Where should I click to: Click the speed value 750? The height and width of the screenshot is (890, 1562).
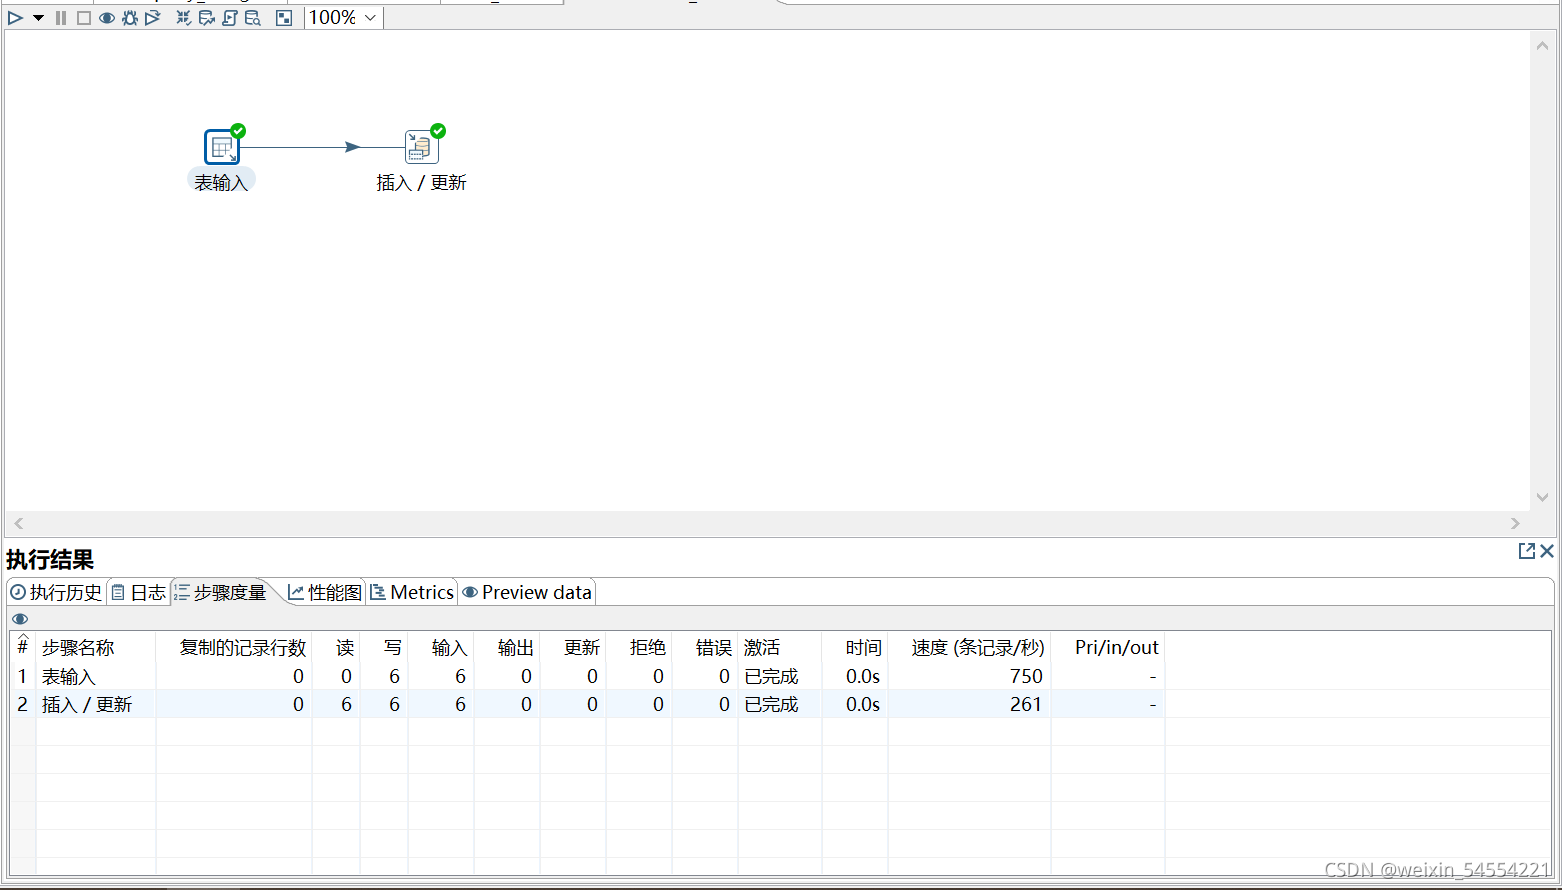coord(1026,677)
